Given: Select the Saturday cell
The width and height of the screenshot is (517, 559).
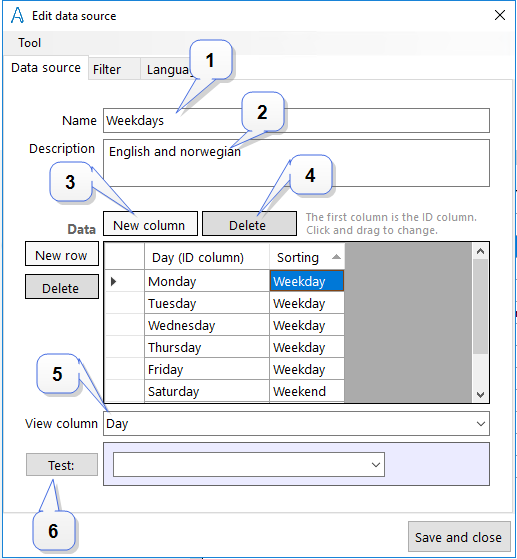Looking at the screenshot, I should pyautogui.click(x=207, y=391).
